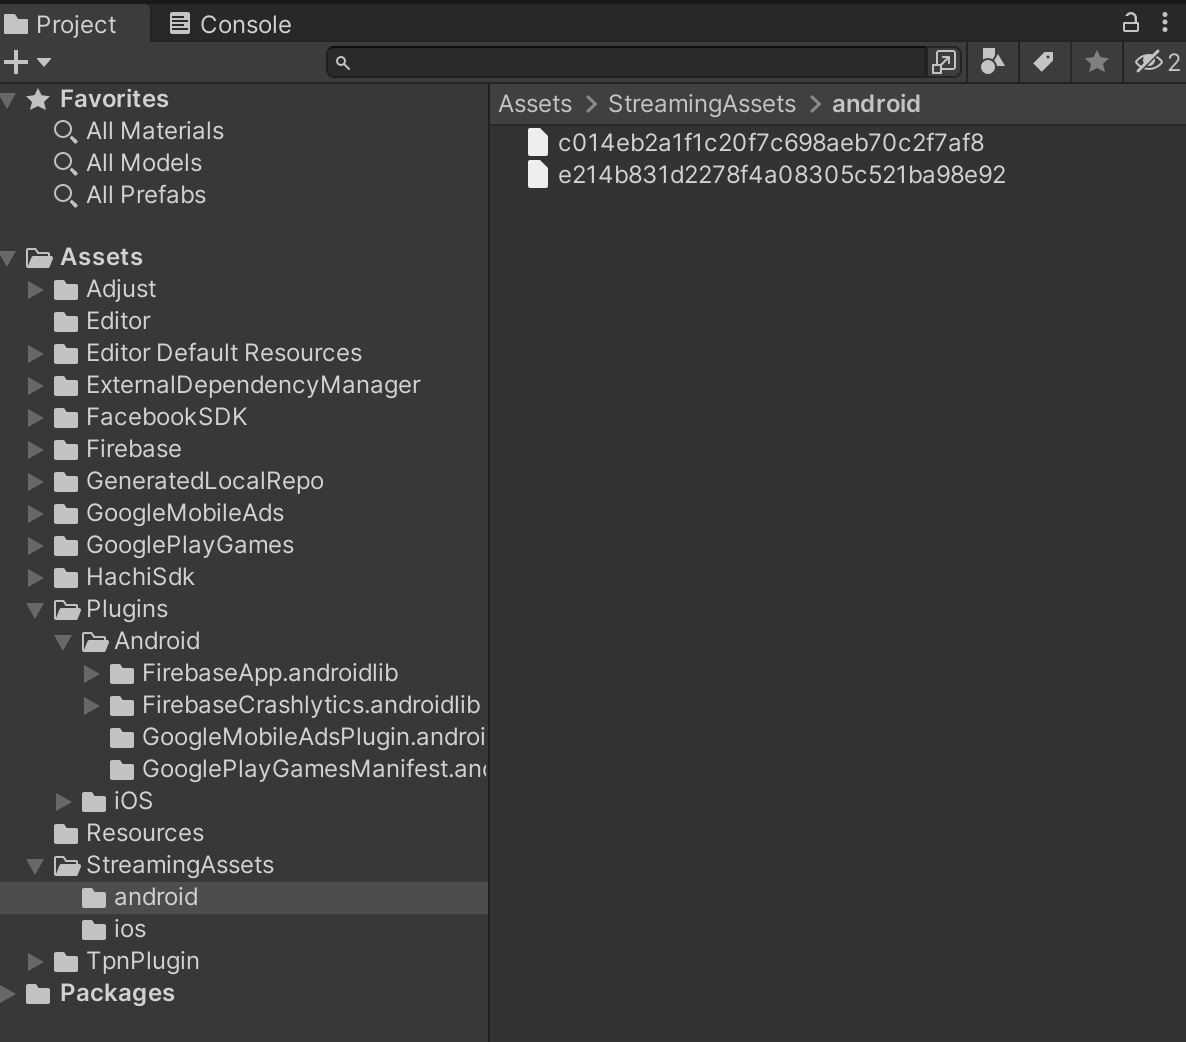Click the All Prefabs search icon
The image size is (1186, 1042).
click(x=66, y=195)
